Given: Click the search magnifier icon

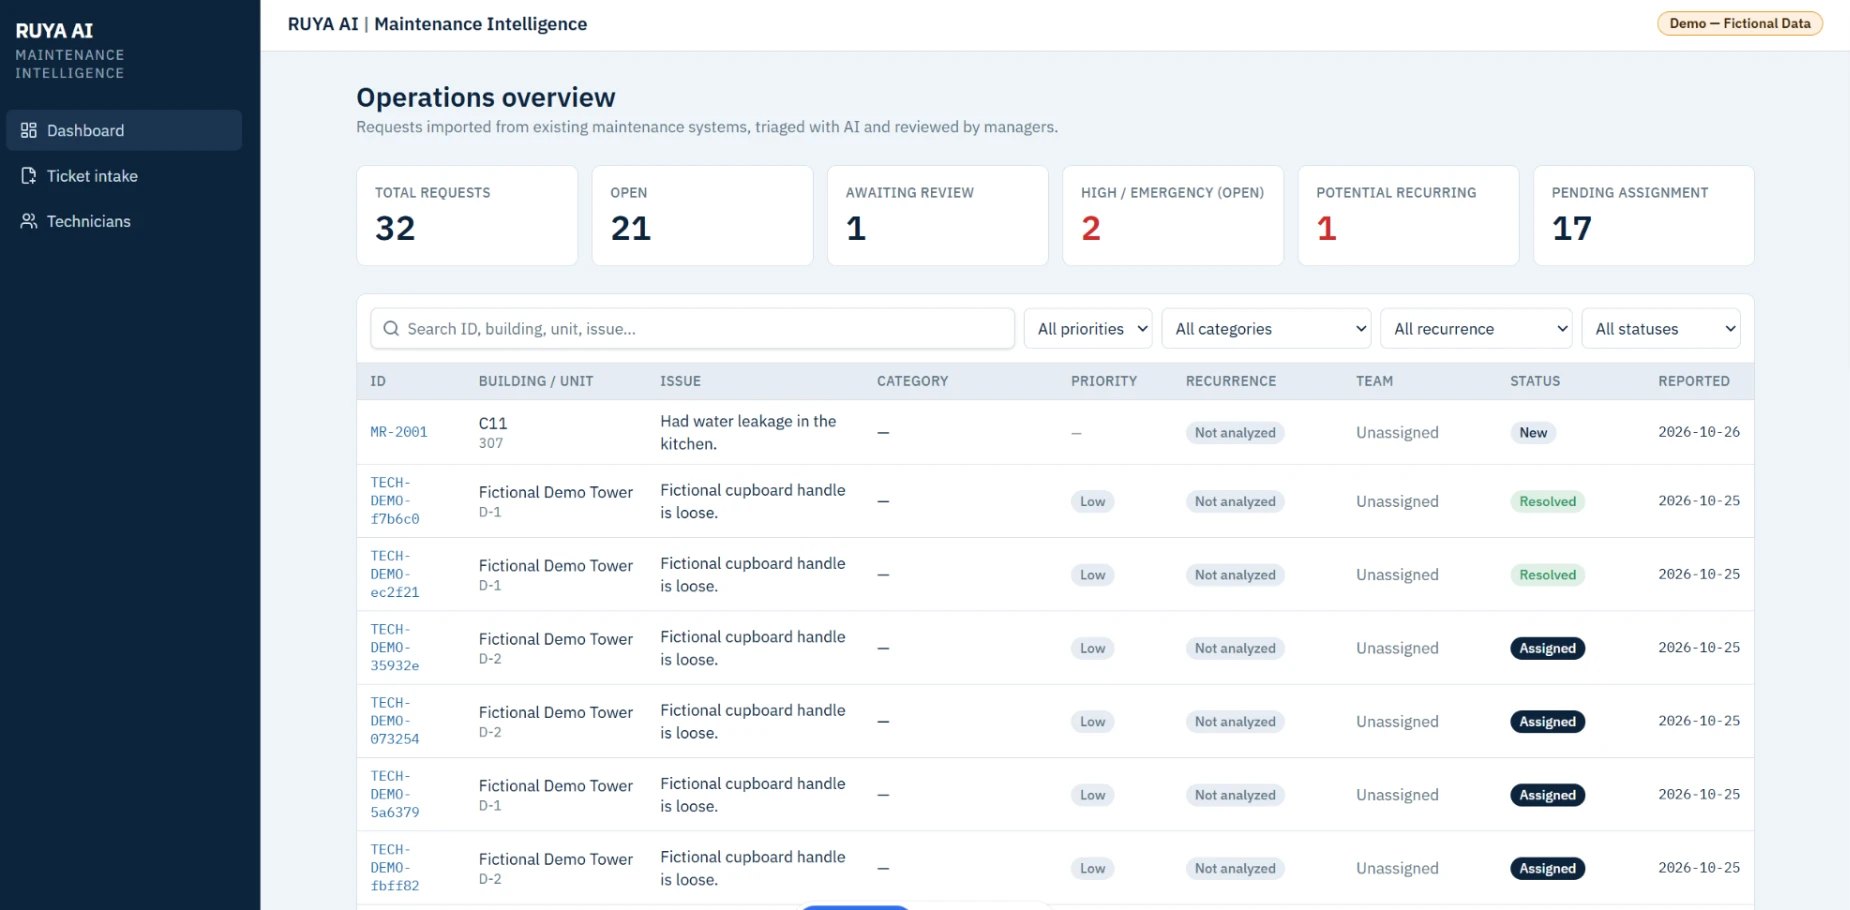Looking at the screenshot, I should coord(391,328).
